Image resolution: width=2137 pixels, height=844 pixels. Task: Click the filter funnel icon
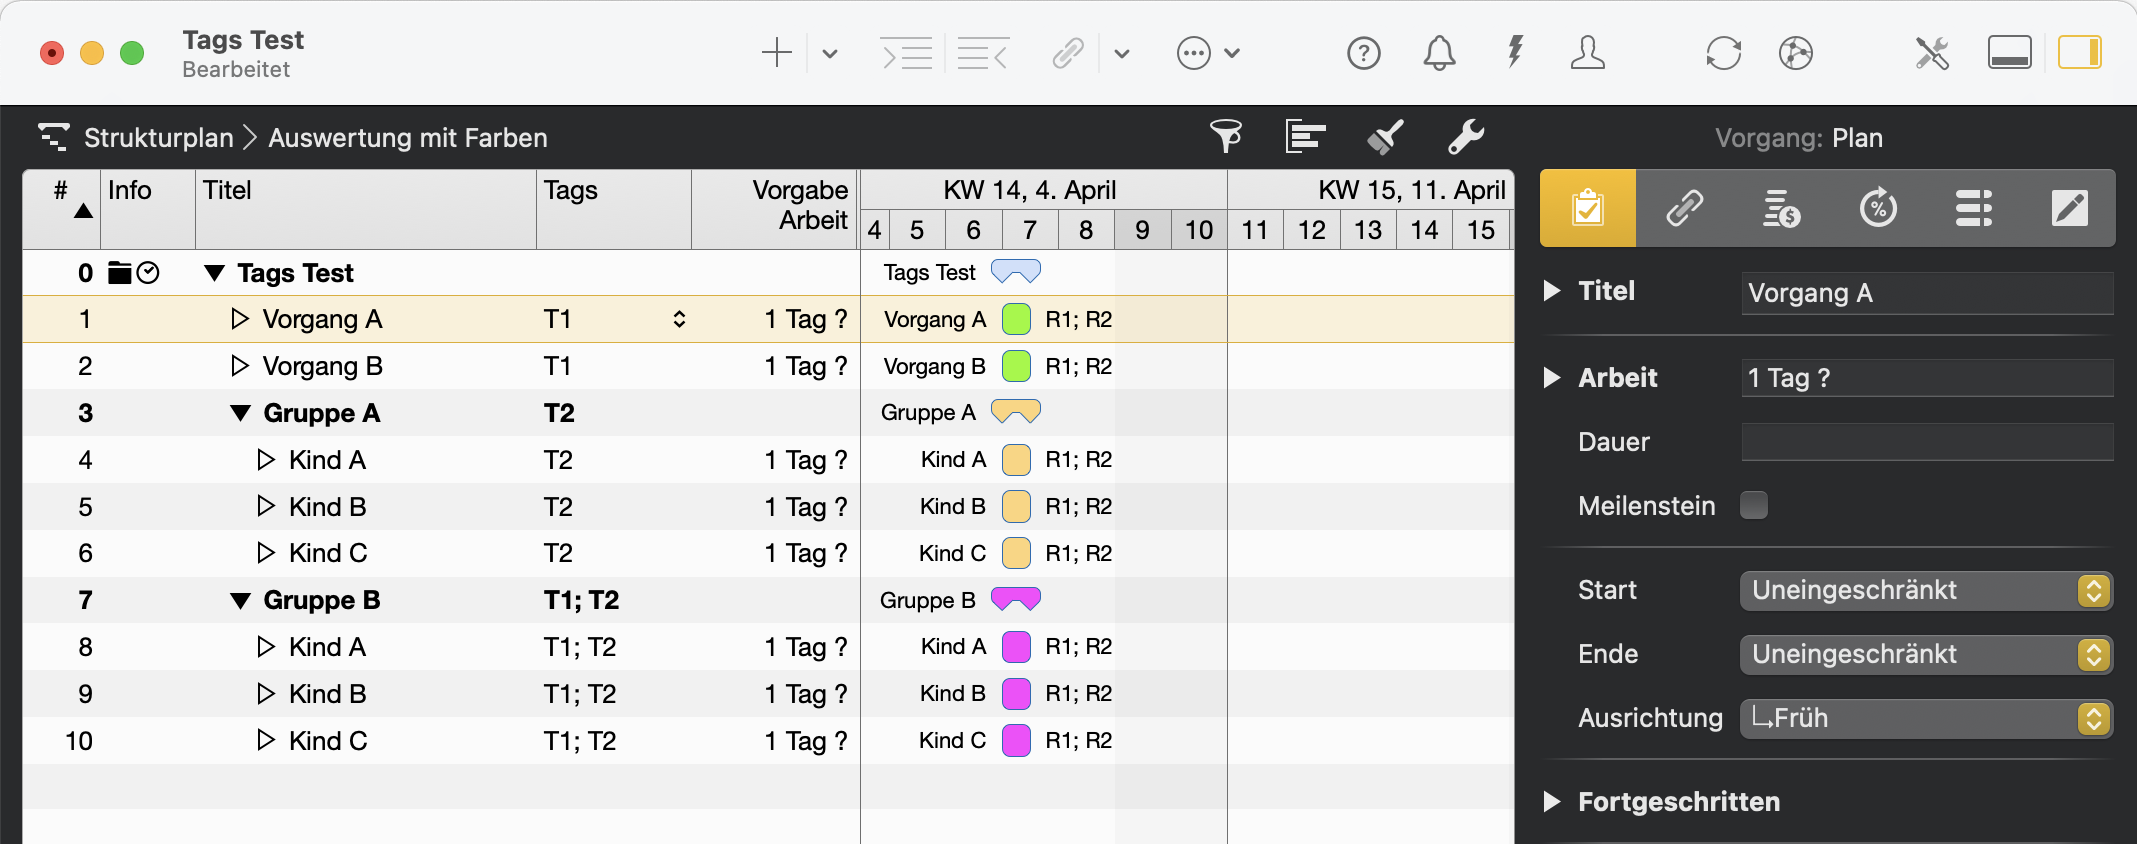[1225, 136]
